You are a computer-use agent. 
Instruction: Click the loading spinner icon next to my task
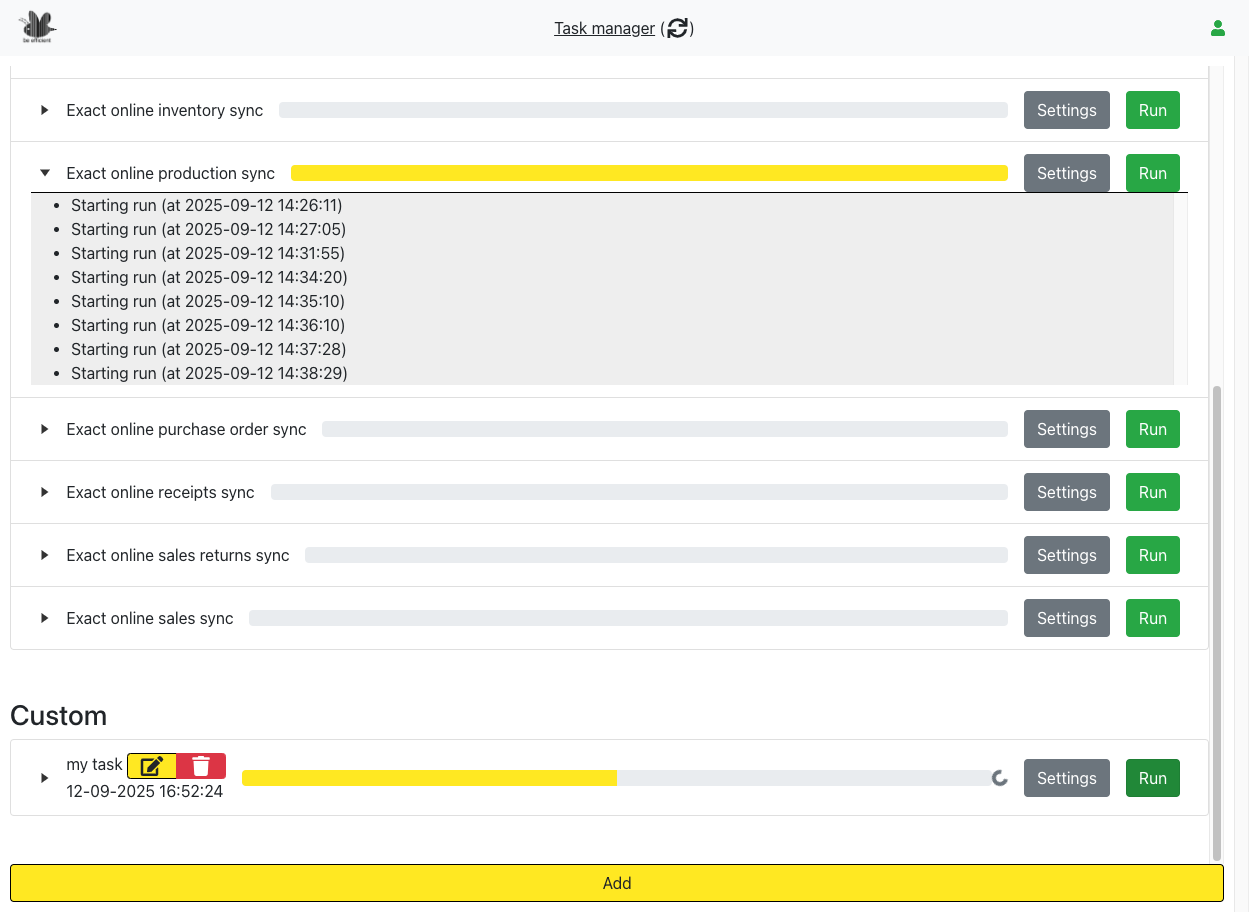(x=999, y=778)
